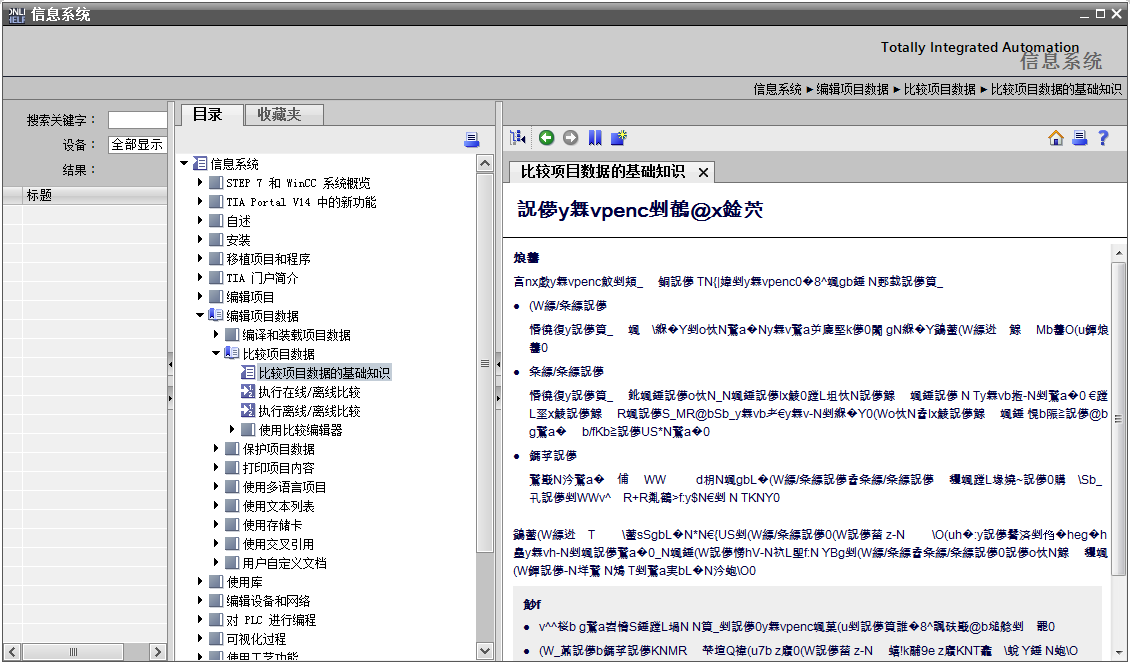
Task: Select 自述 in the contents tree
Action: pos(239,221)
